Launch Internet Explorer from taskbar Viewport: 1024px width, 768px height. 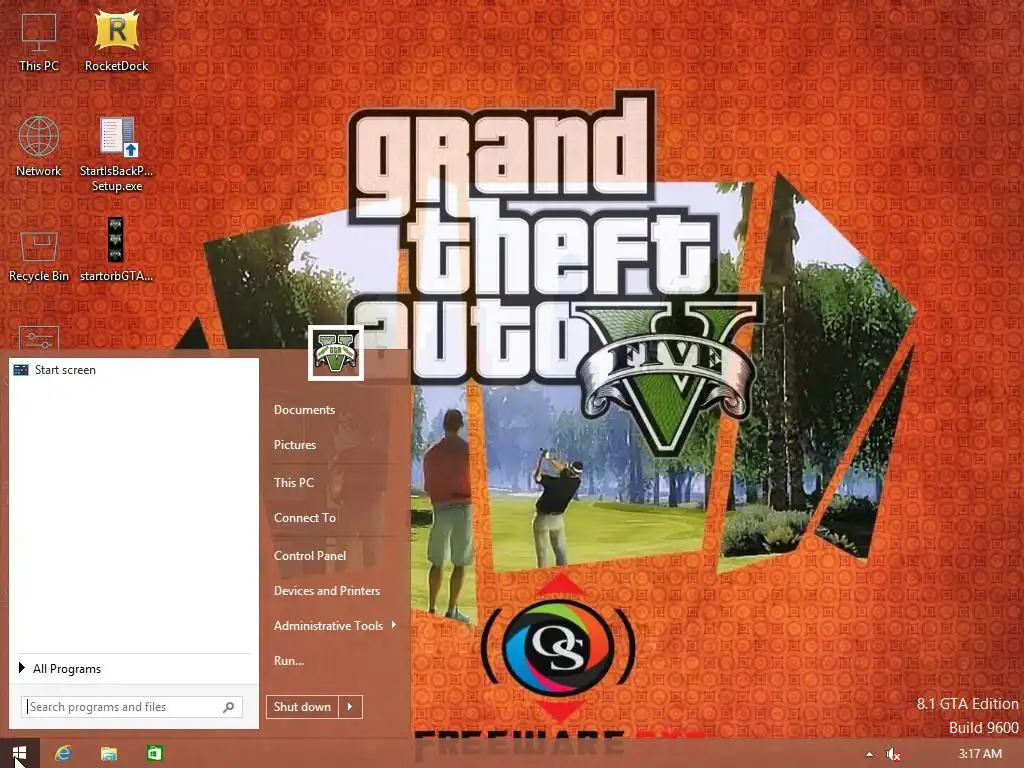[x=63, y=753]
